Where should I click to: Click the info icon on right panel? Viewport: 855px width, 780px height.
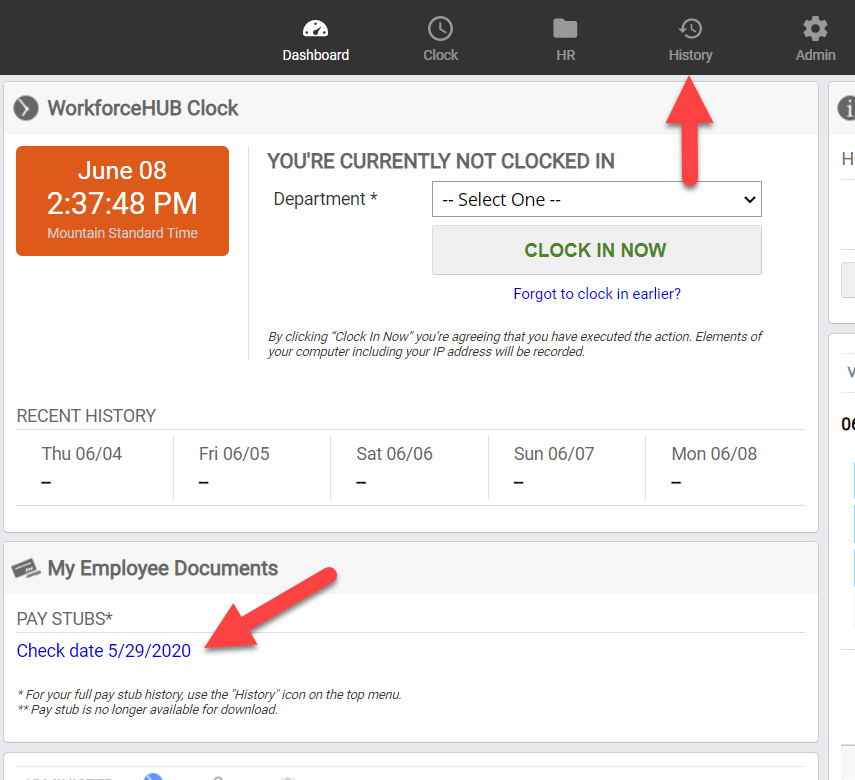tap(847, 108)
